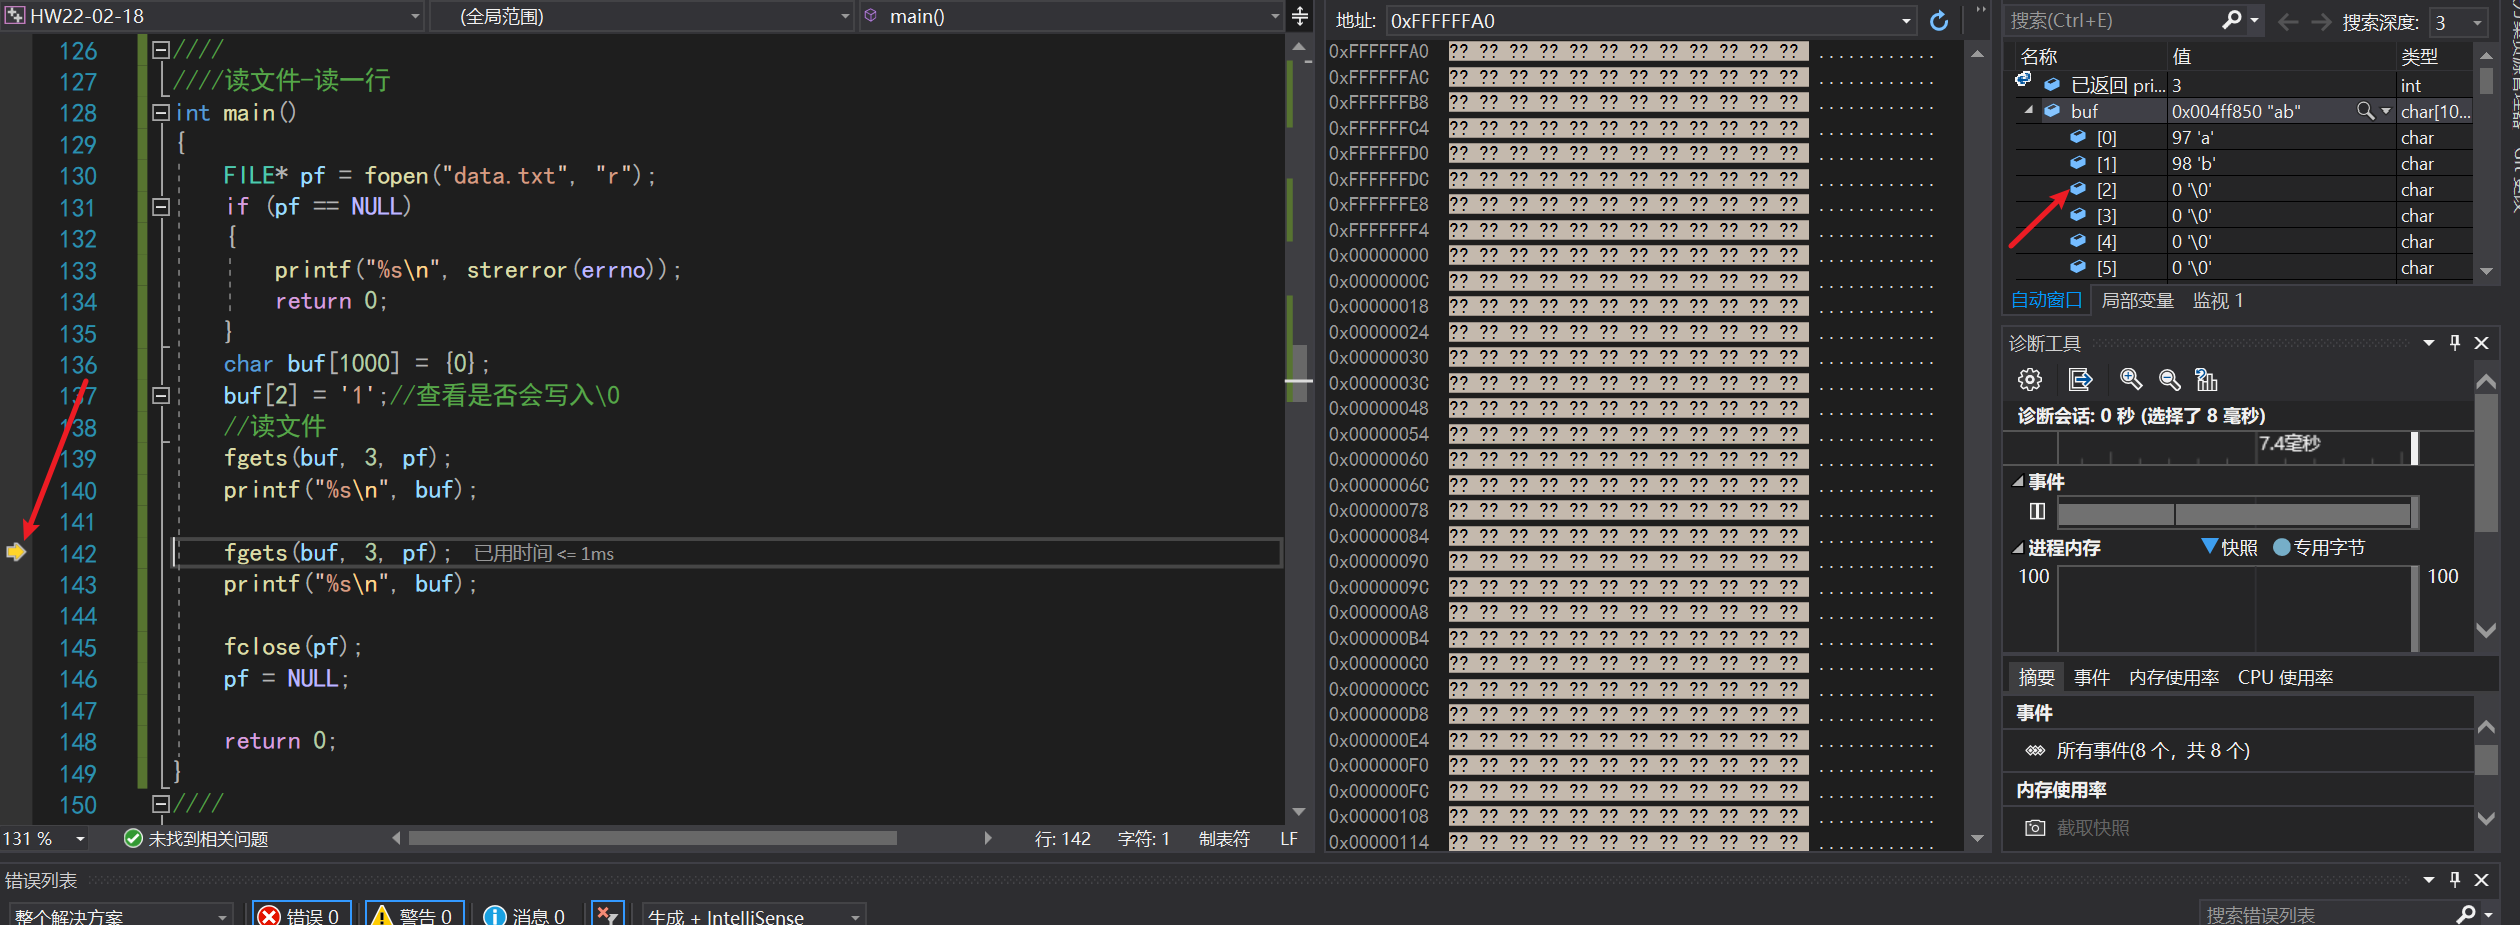Open the CPU 使用率 tab
The height and width of the screenshot is (925, 2520).
pyautogui.click(x=2285, y=677)
